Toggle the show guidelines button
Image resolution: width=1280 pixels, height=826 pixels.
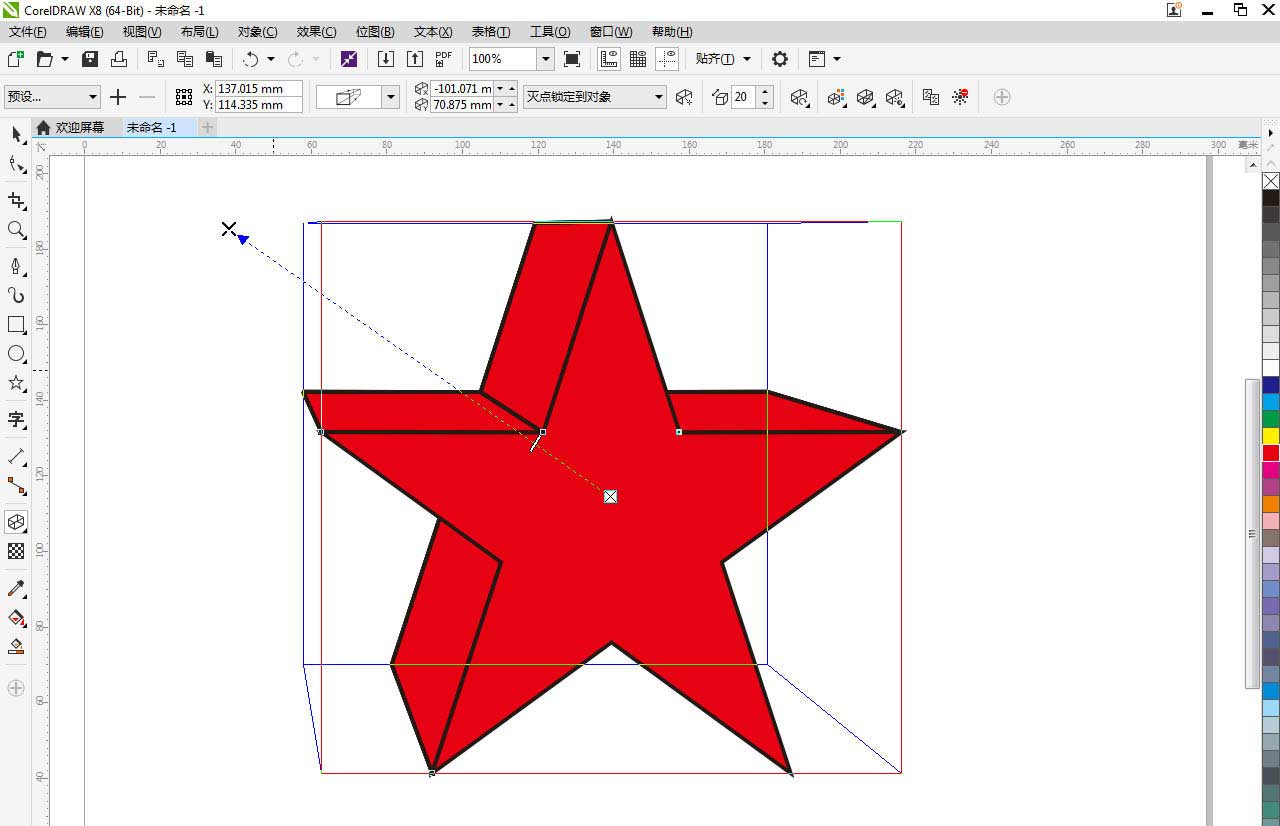coord(667,59)
